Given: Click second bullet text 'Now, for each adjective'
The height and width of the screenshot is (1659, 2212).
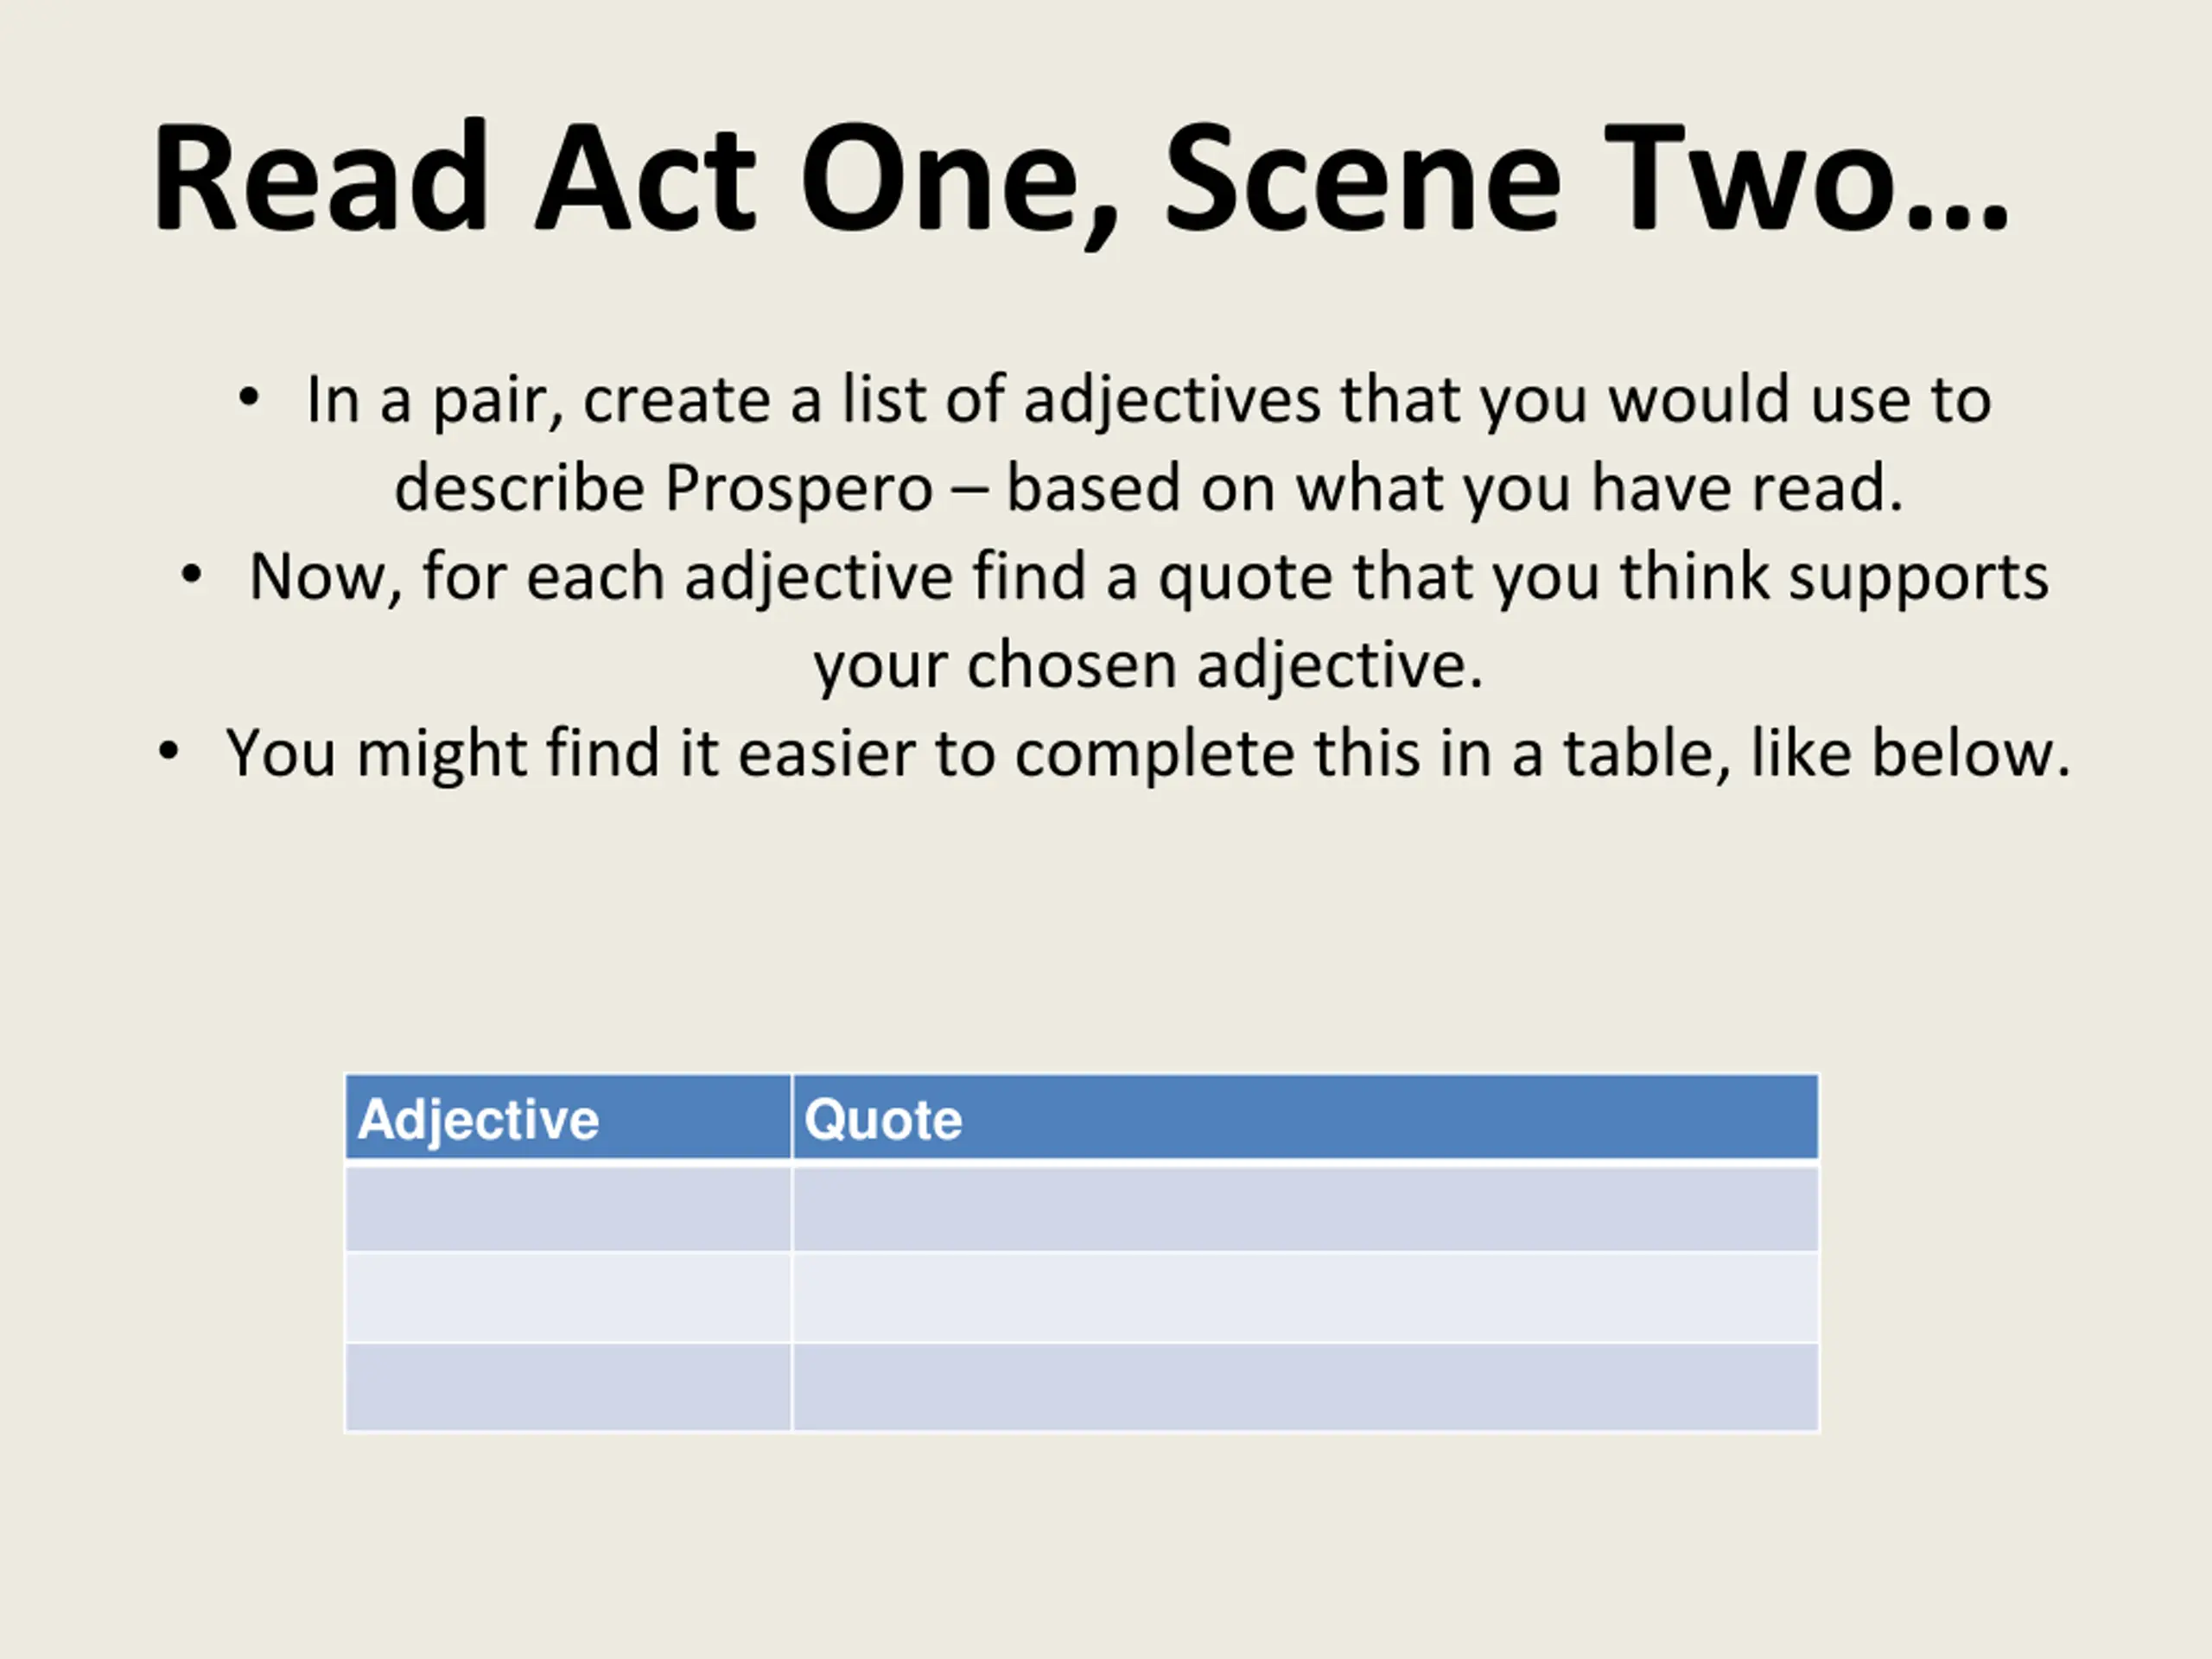Looking at the screenshot, I should click(x=601, y=577).
